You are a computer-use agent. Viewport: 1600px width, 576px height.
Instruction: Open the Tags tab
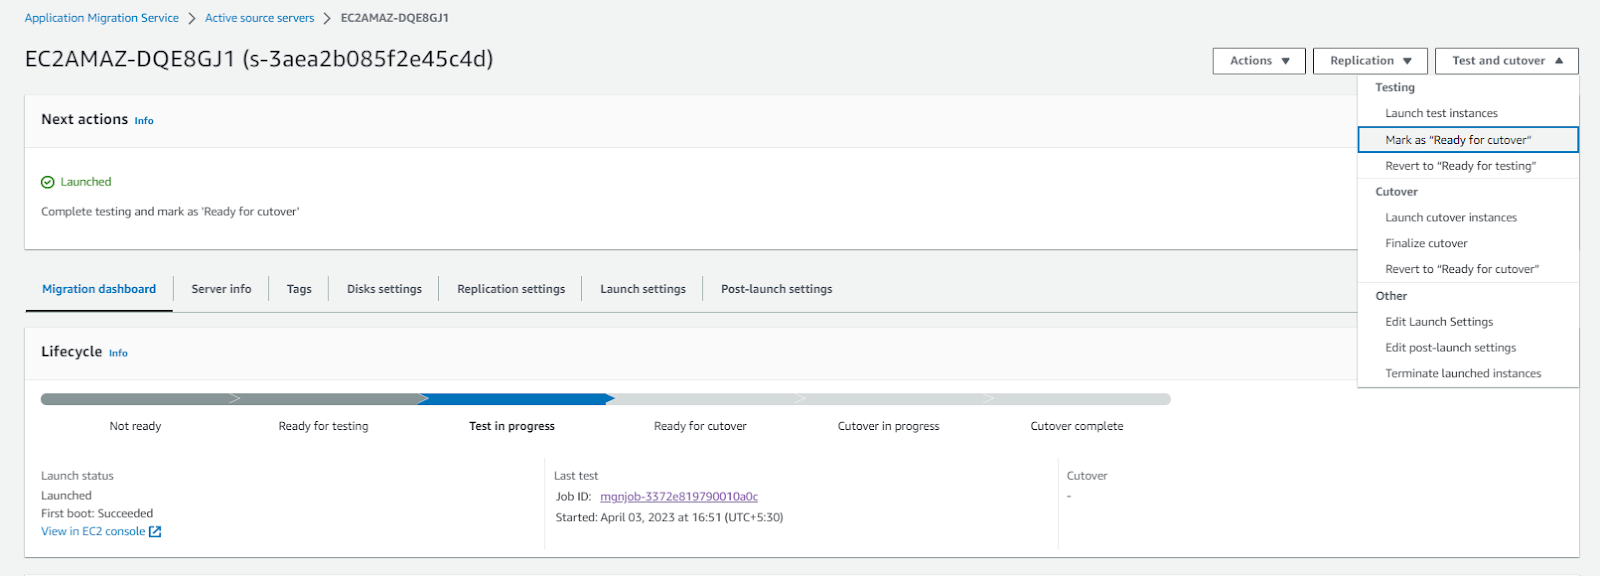click(x=299, y=289)
